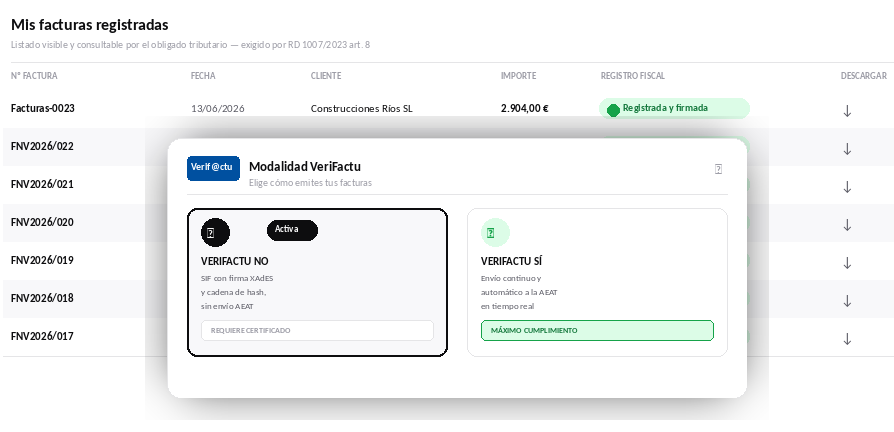Open invoice FNV2026/017
Viewport: 894px width, 432px height.
click(x=42, y=336)
